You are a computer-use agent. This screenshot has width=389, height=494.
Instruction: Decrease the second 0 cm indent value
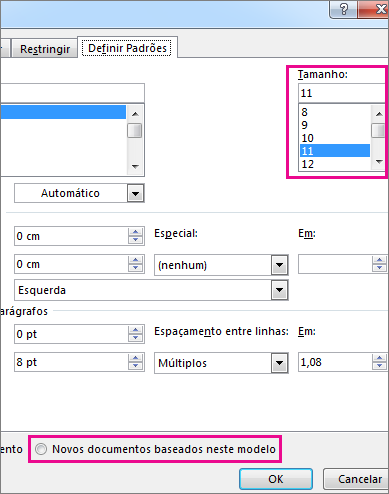tap(135, 268)
